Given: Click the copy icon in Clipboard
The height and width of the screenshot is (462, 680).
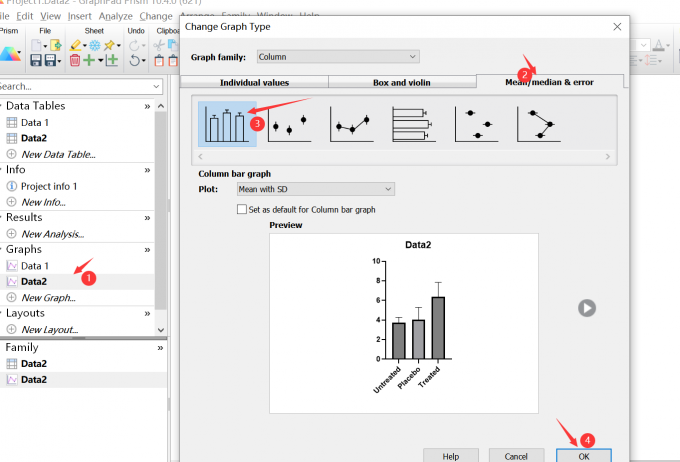Looking at the screenshot, I should pyautogui.click(x=173, y=45).
